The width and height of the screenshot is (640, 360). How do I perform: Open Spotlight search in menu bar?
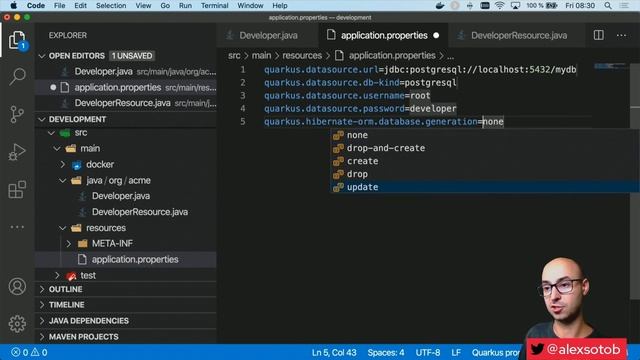[x=608, y=5]
